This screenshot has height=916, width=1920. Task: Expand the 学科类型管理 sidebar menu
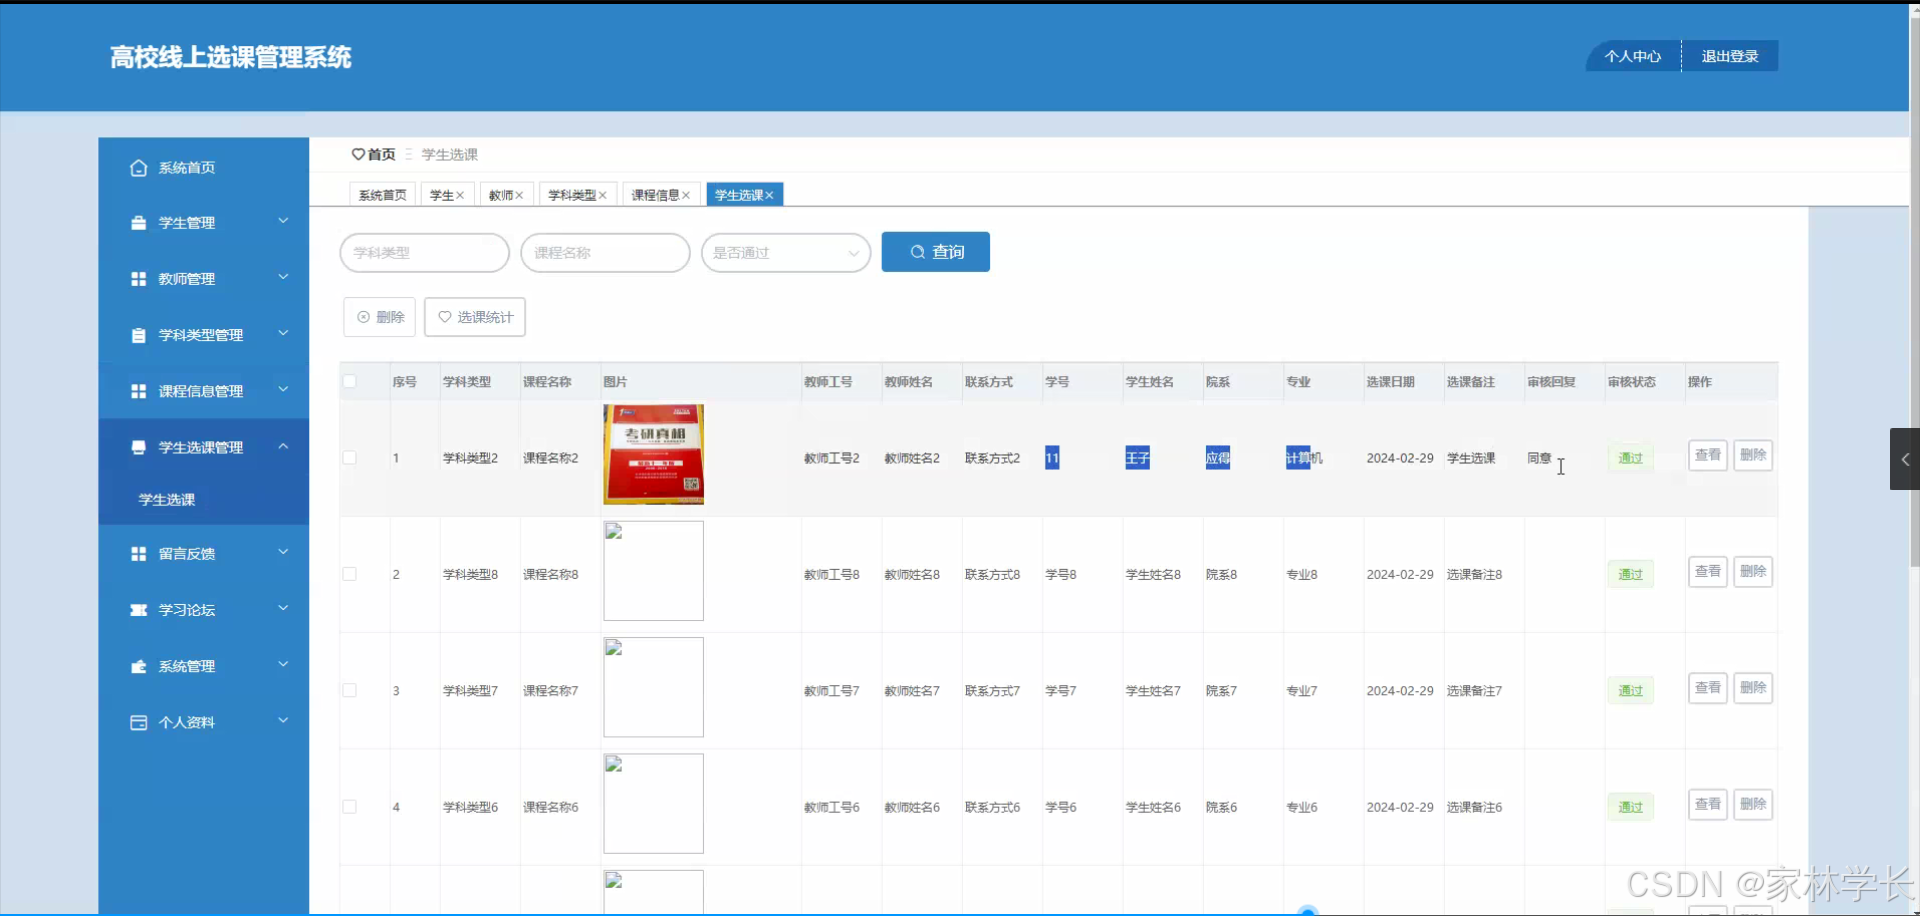click(x=283, y=333)
